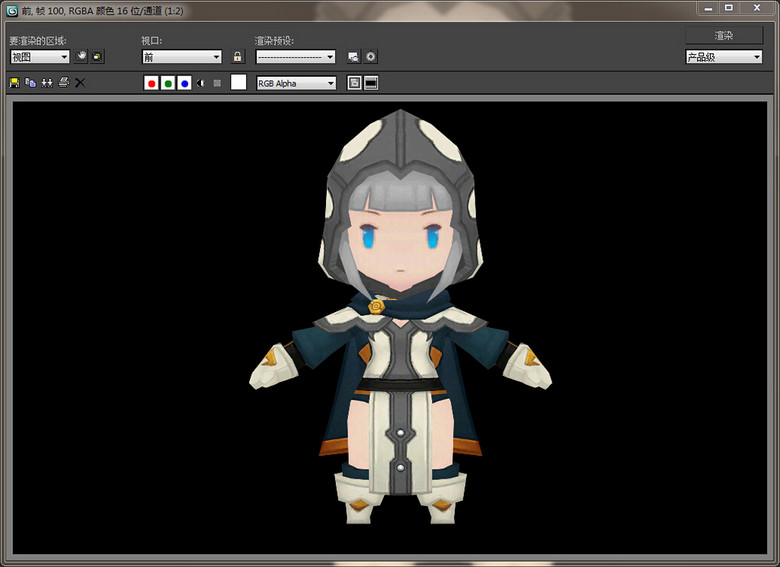Toggle the UI frame display icon
The image size is (780, 567).
coord(371,83)
